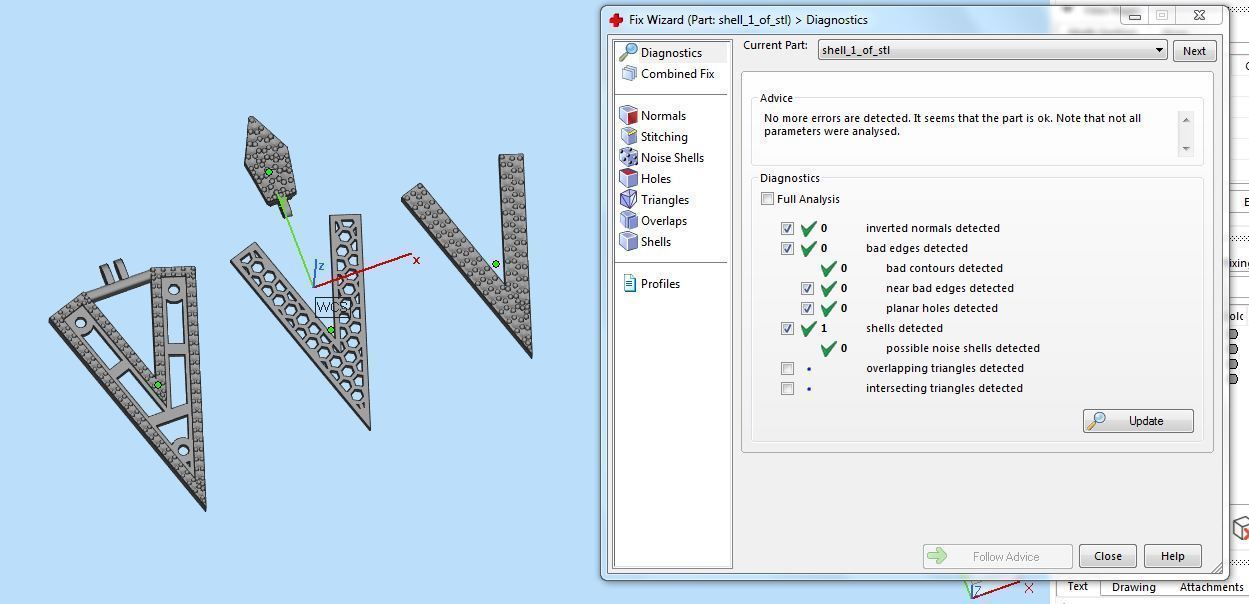Screen dimensions: 1249x604
Task: Open Help for the Fix Wizard
Action: pos(1172,556)
